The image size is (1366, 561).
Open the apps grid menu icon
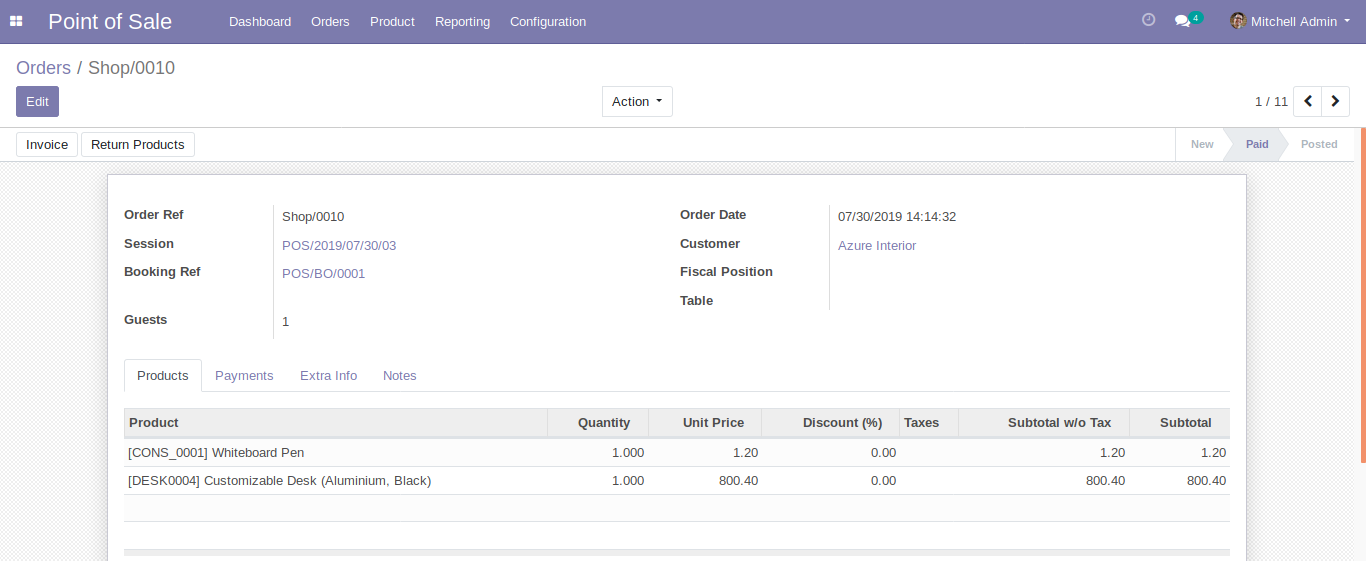[x=16, y=21]
